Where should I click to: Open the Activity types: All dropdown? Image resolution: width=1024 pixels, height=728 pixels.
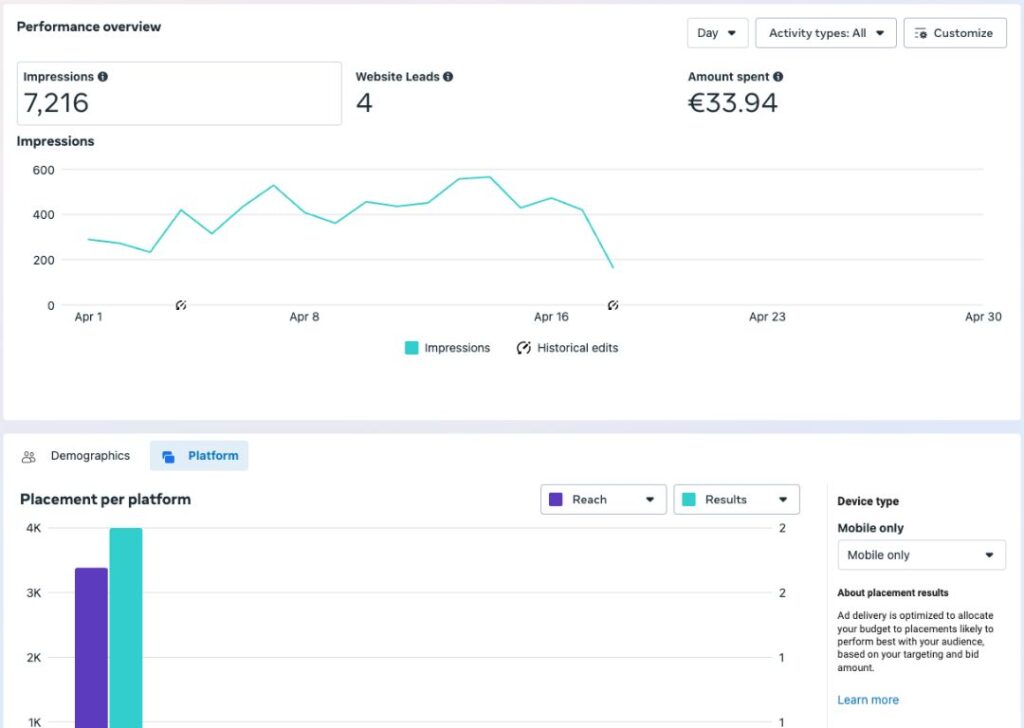point(825,33)
